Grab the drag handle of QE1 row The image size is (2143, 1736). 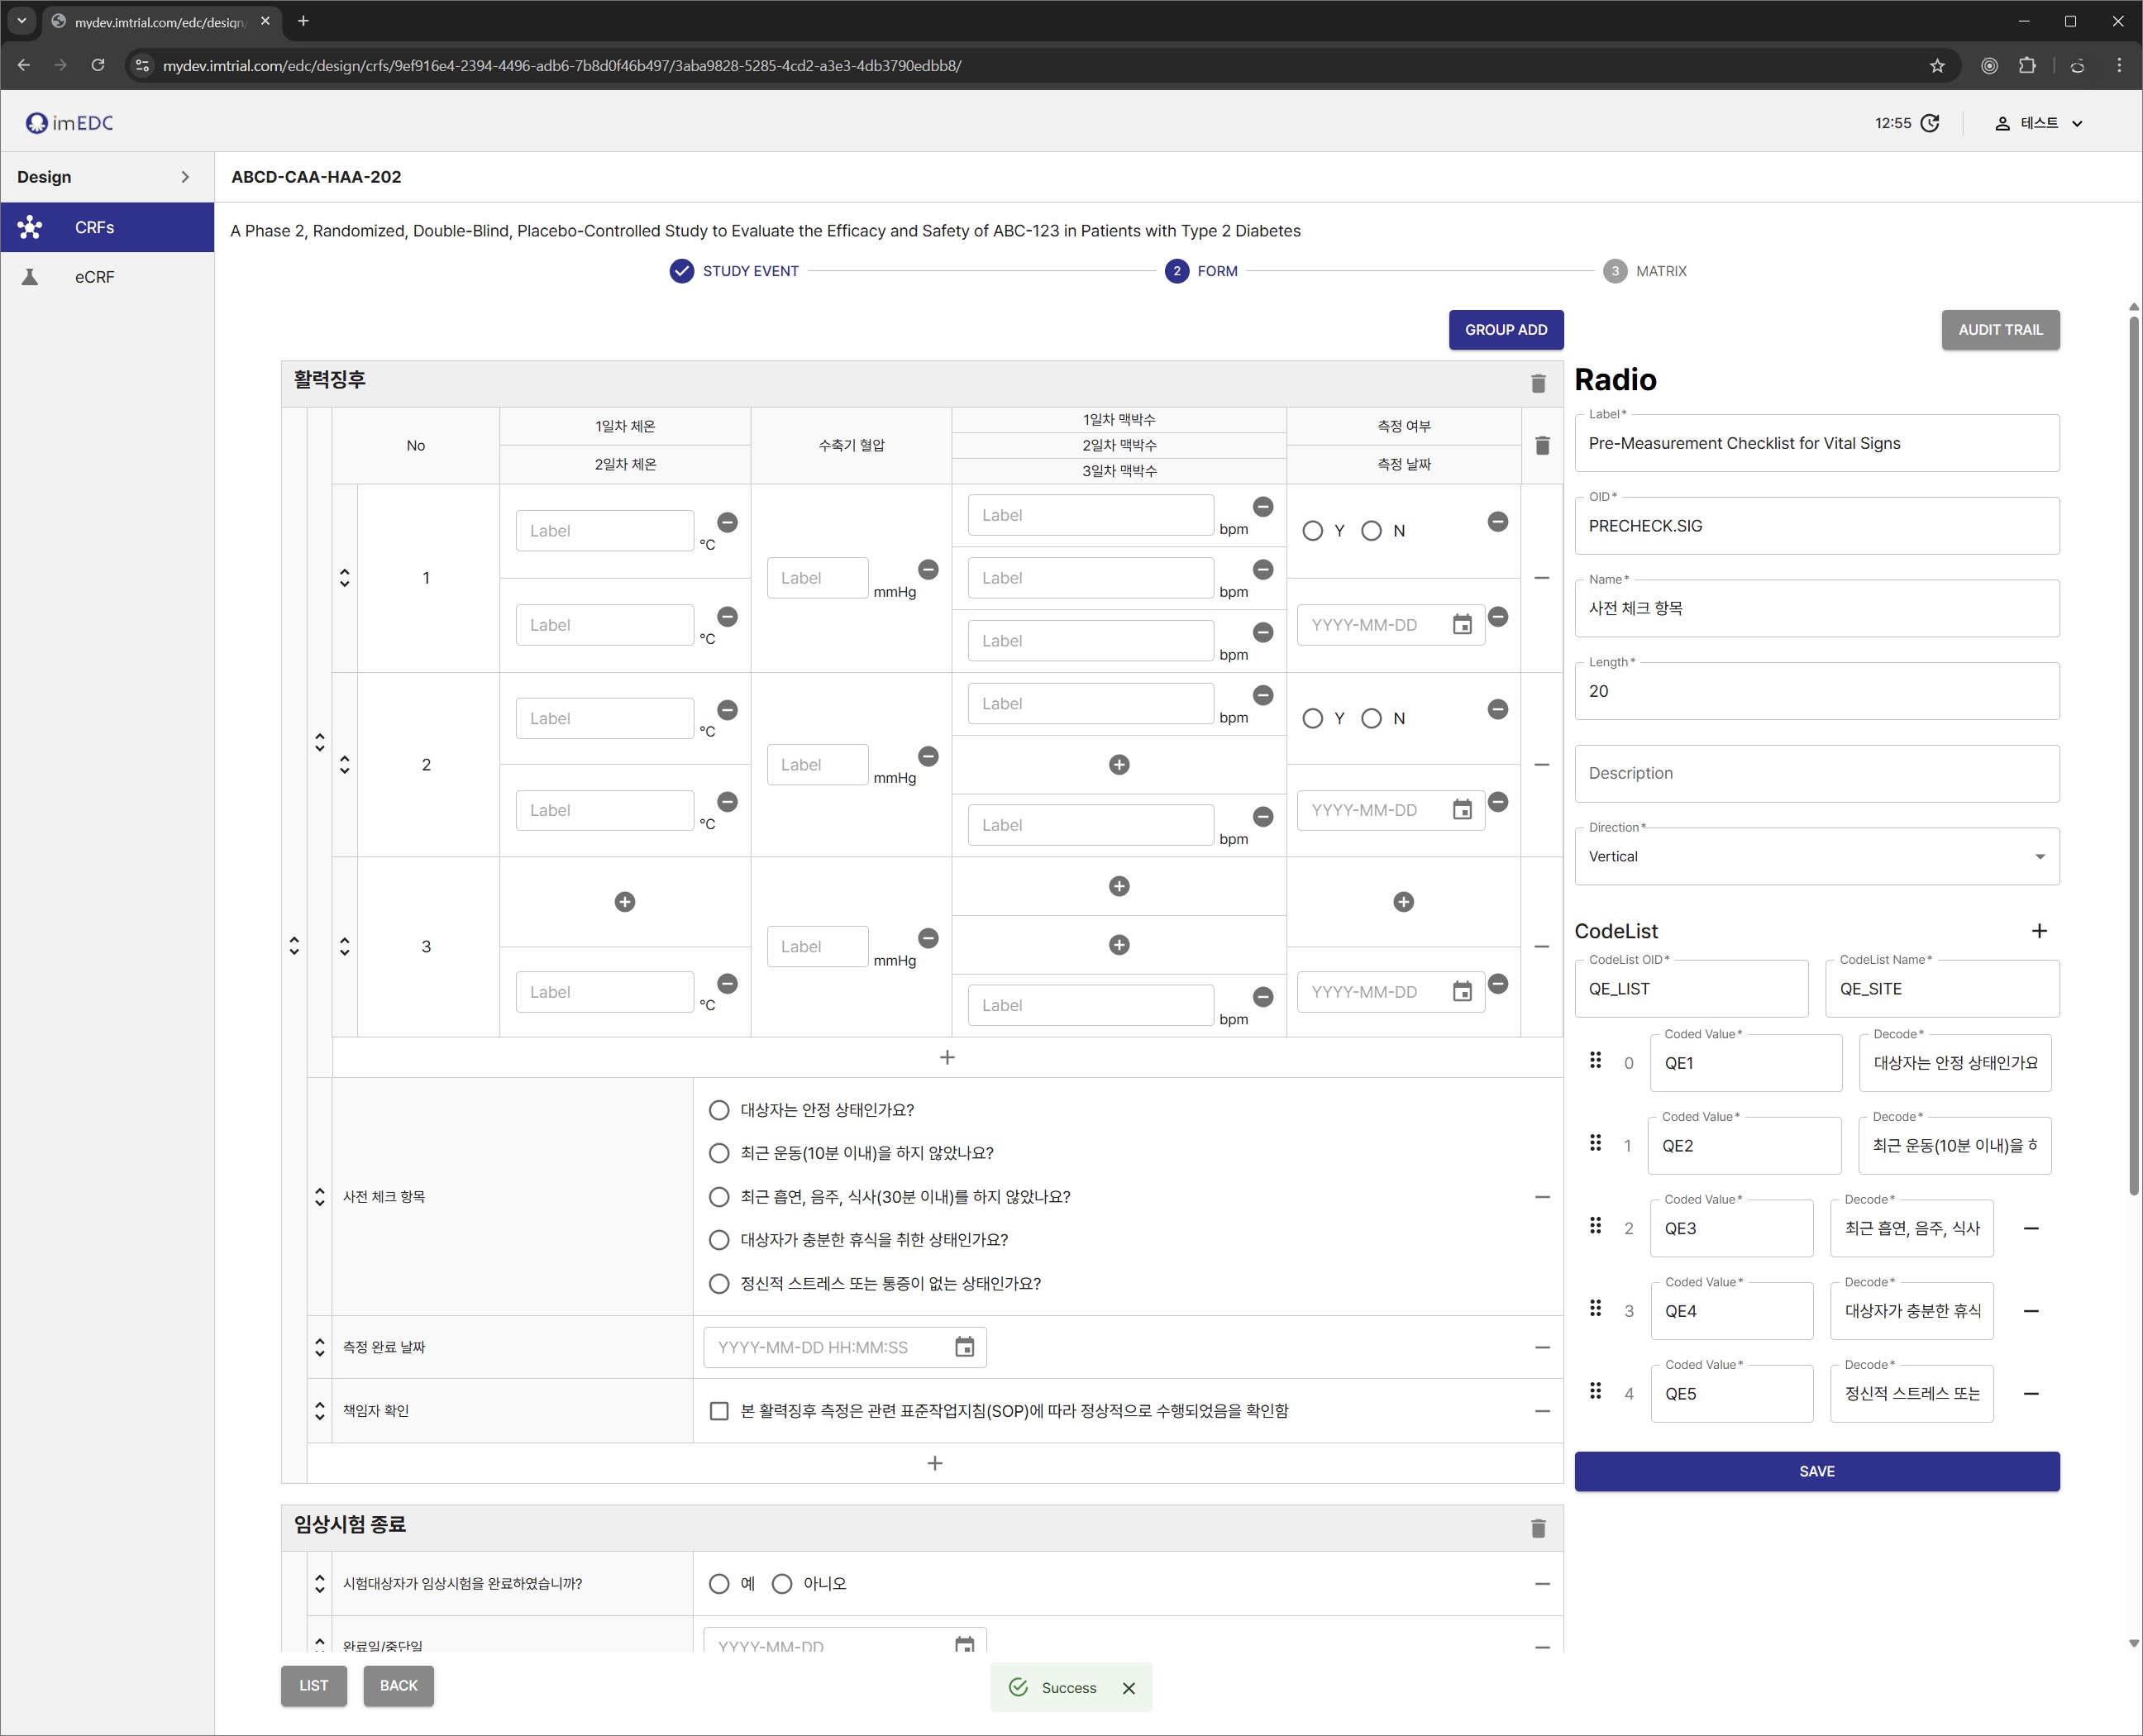tap(1596, 1060)
